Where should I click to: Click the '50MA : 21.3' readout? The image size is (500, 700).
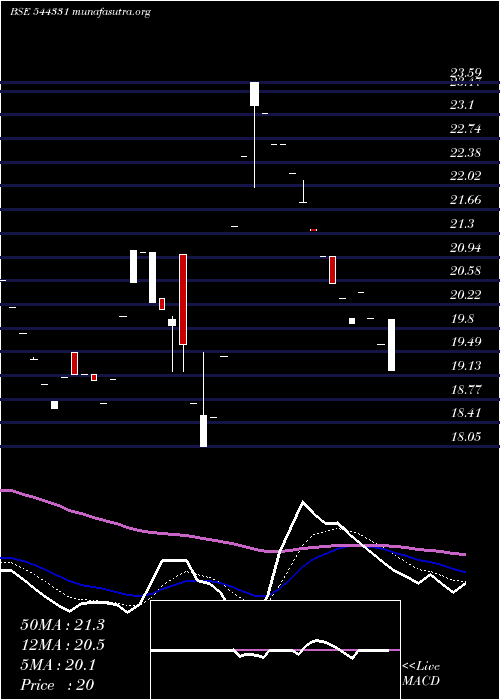coord(62,625)
